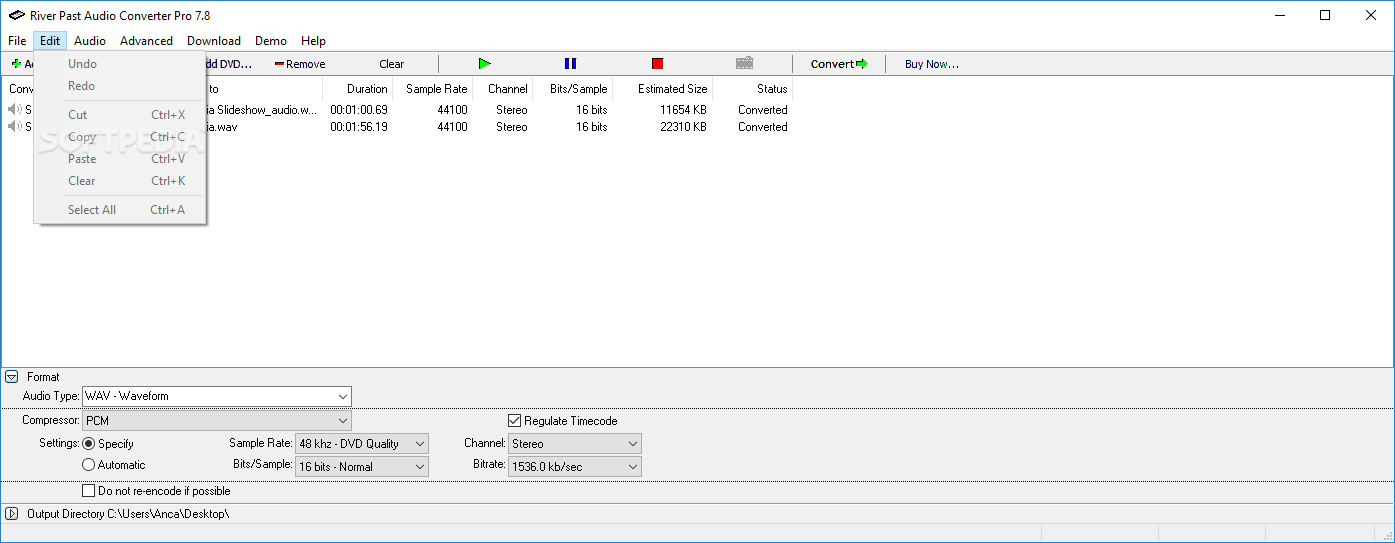Choose Undo in the Edit menu
Viewport: 1395px width, 543px height.
(120, 64)
